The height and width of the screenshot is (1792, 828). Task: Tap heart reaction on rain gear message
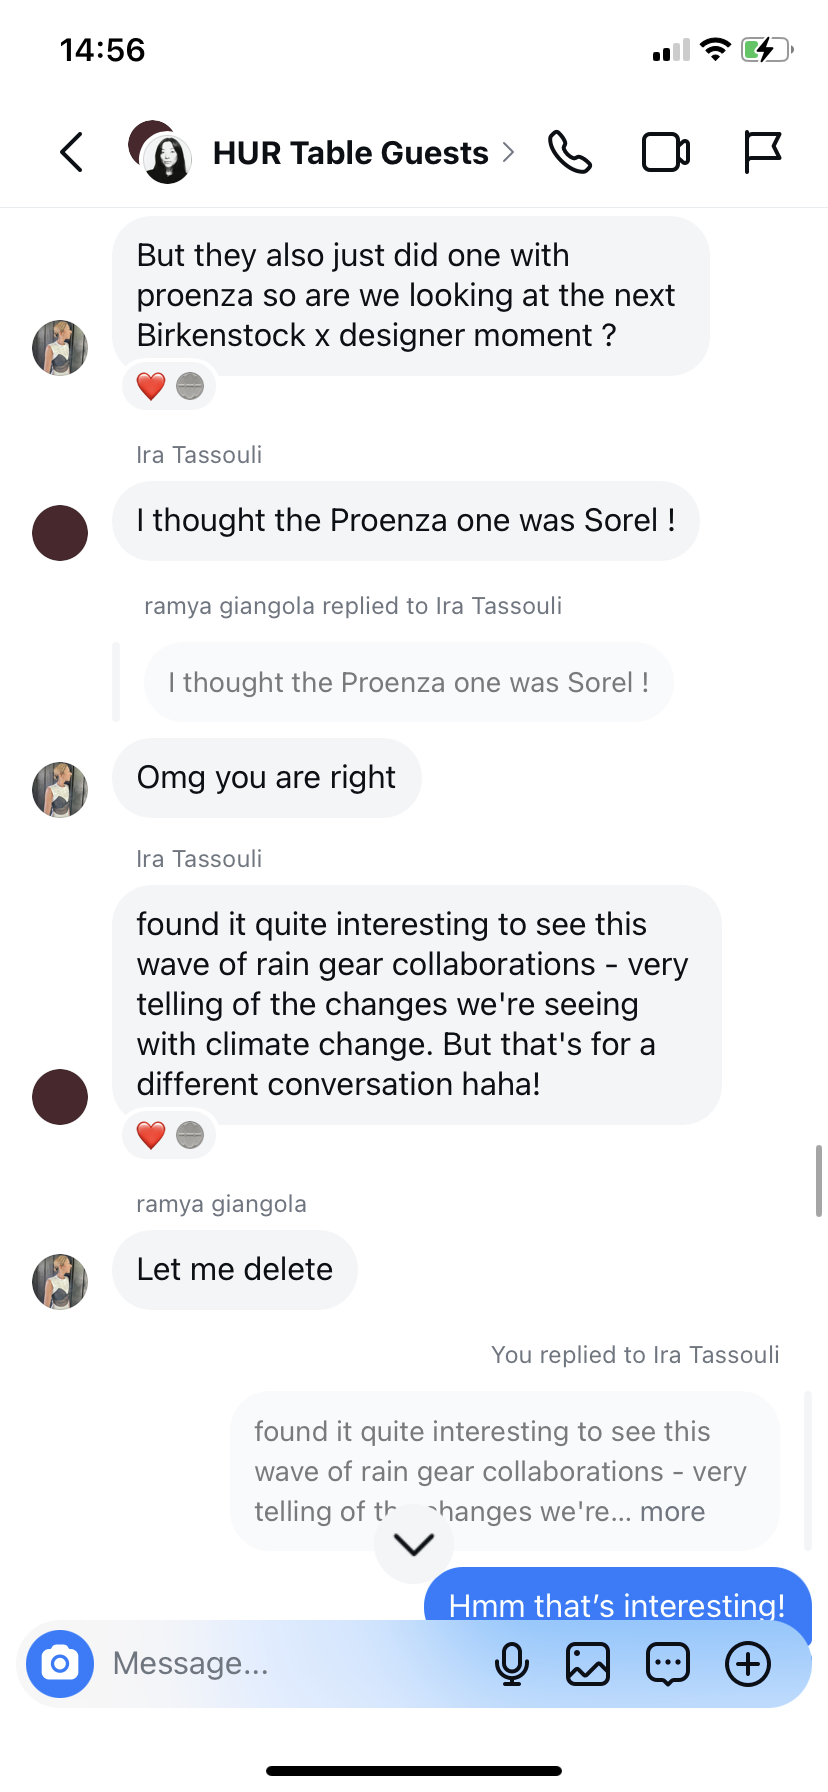click(x=151, y=1135)
